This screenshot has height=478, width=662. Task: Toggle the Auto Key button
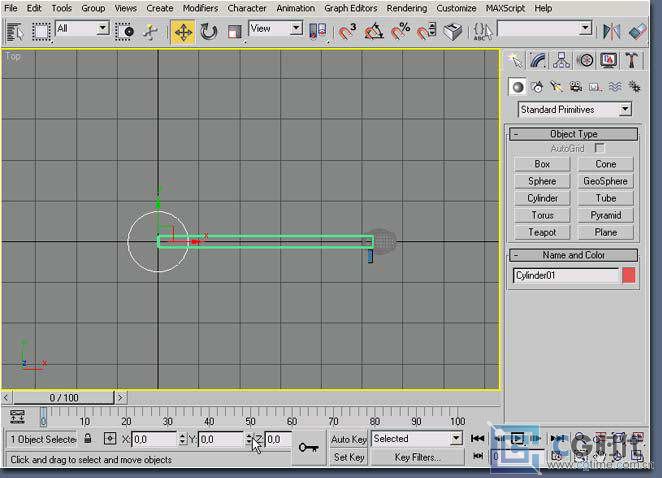click(x=349, y=439)
